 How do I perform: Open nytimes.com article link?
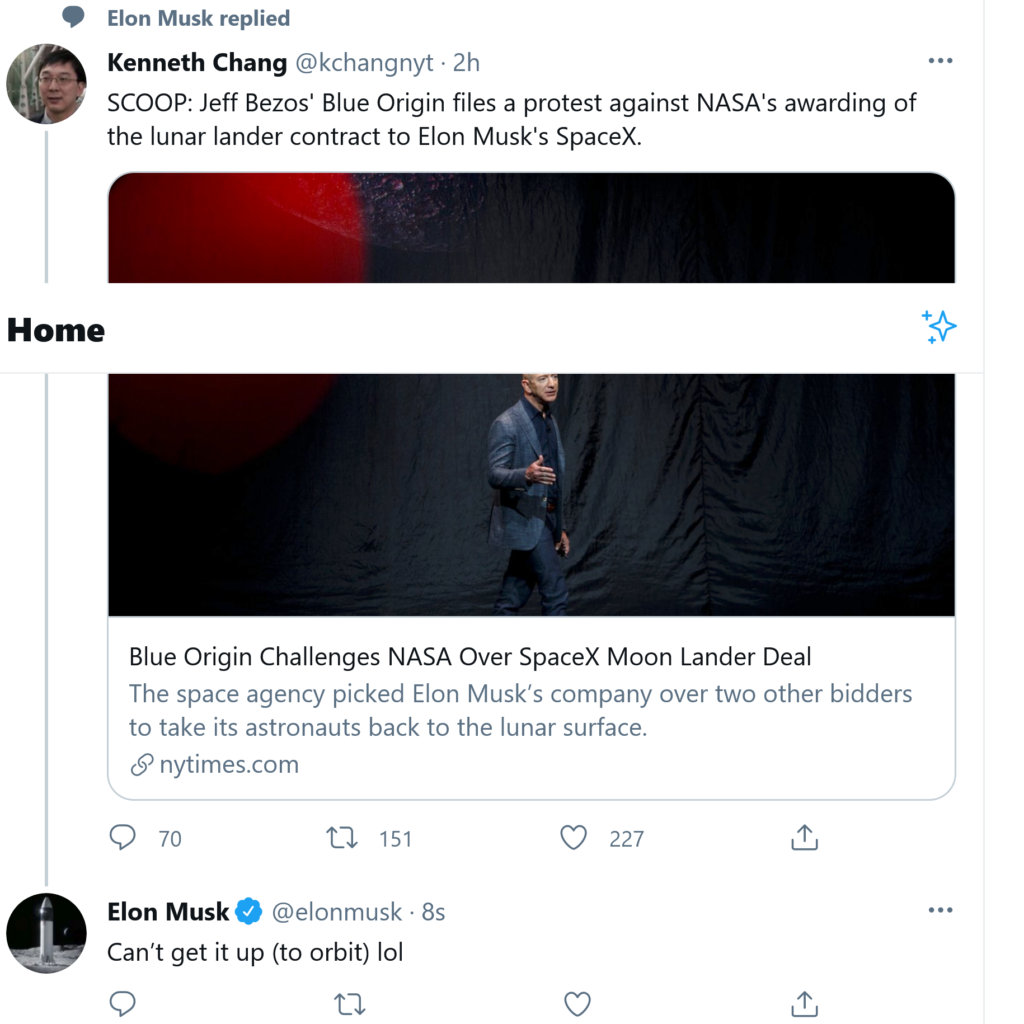tap(228, 765)
